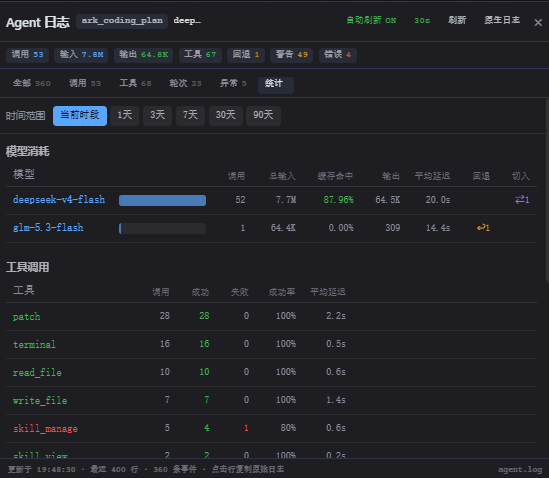Click the agent.log file label
Viewport: 549px width, 478px height.
(520, 470)
